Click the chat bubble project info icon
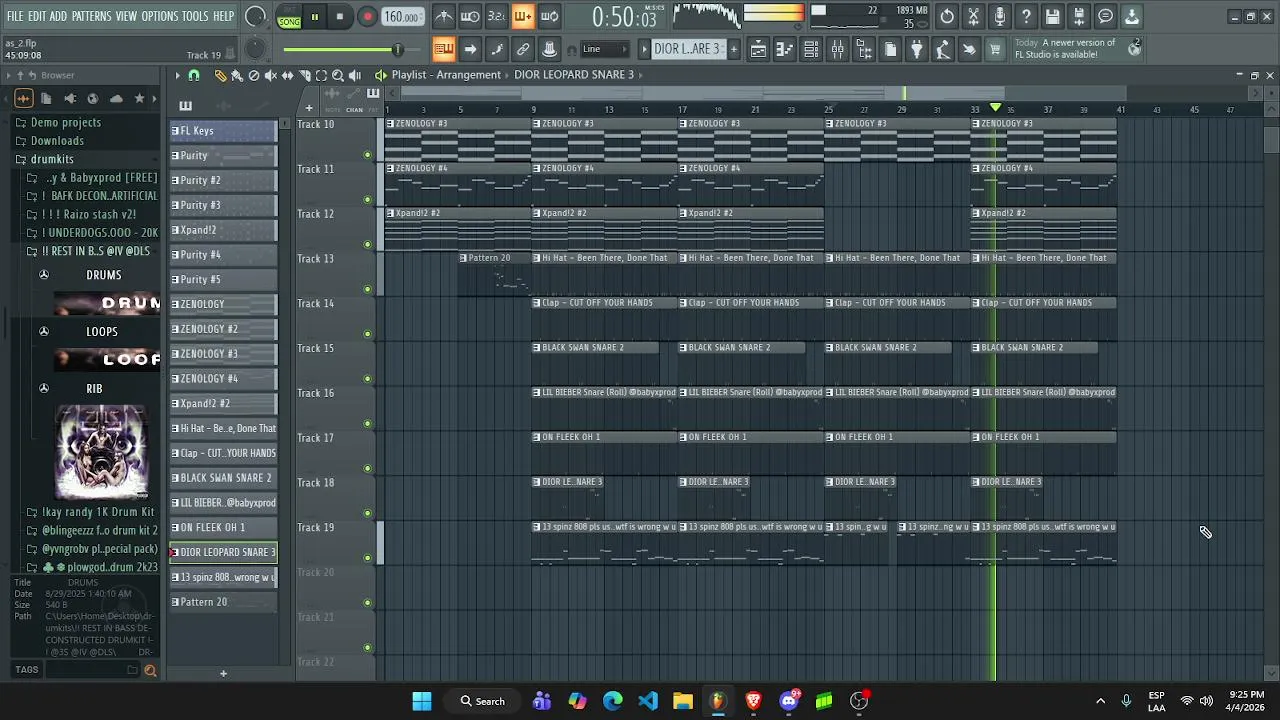The width and height of the screenshot is (1280, 720). coord(1105,16)
